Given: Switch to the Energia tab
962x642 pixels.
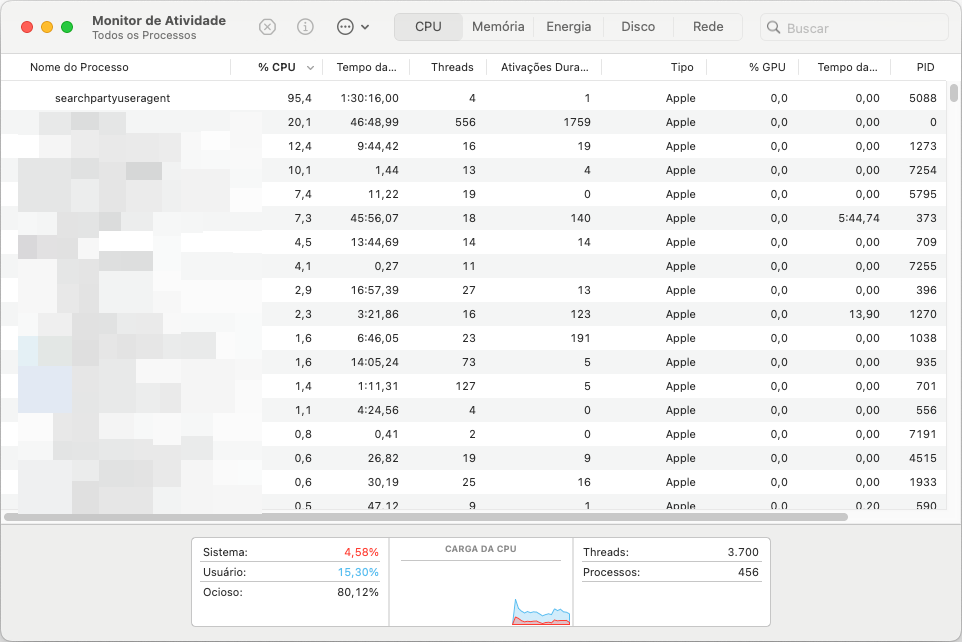Looking at the screenshot, I should 568,27.
